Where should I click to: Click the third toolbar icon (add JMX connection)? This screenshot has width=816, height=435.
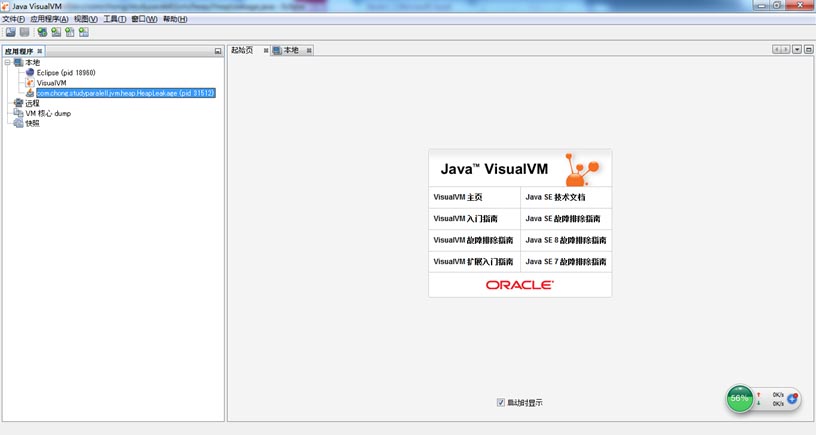coord(42,32)
